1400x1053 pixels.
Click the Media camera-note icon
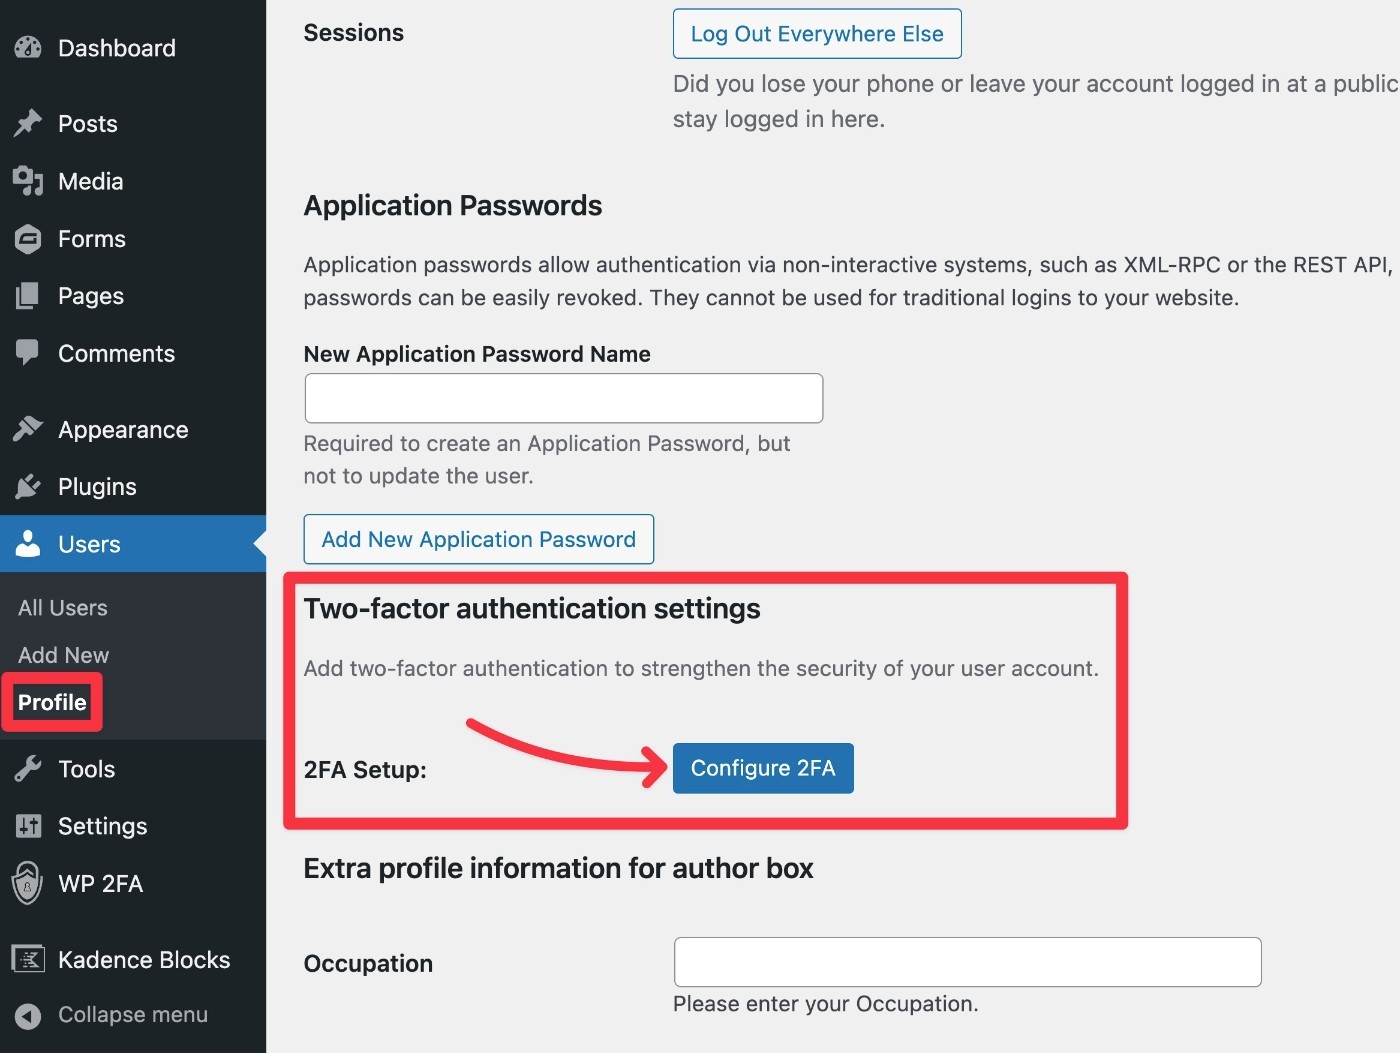click(28, 181)
